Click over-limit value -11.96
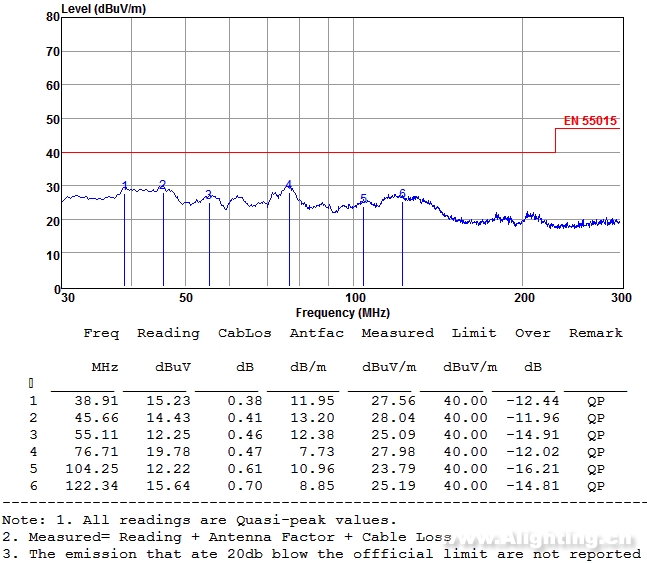Image resolution: width=647 pixels, height=563 pixels. click(533, 418)
